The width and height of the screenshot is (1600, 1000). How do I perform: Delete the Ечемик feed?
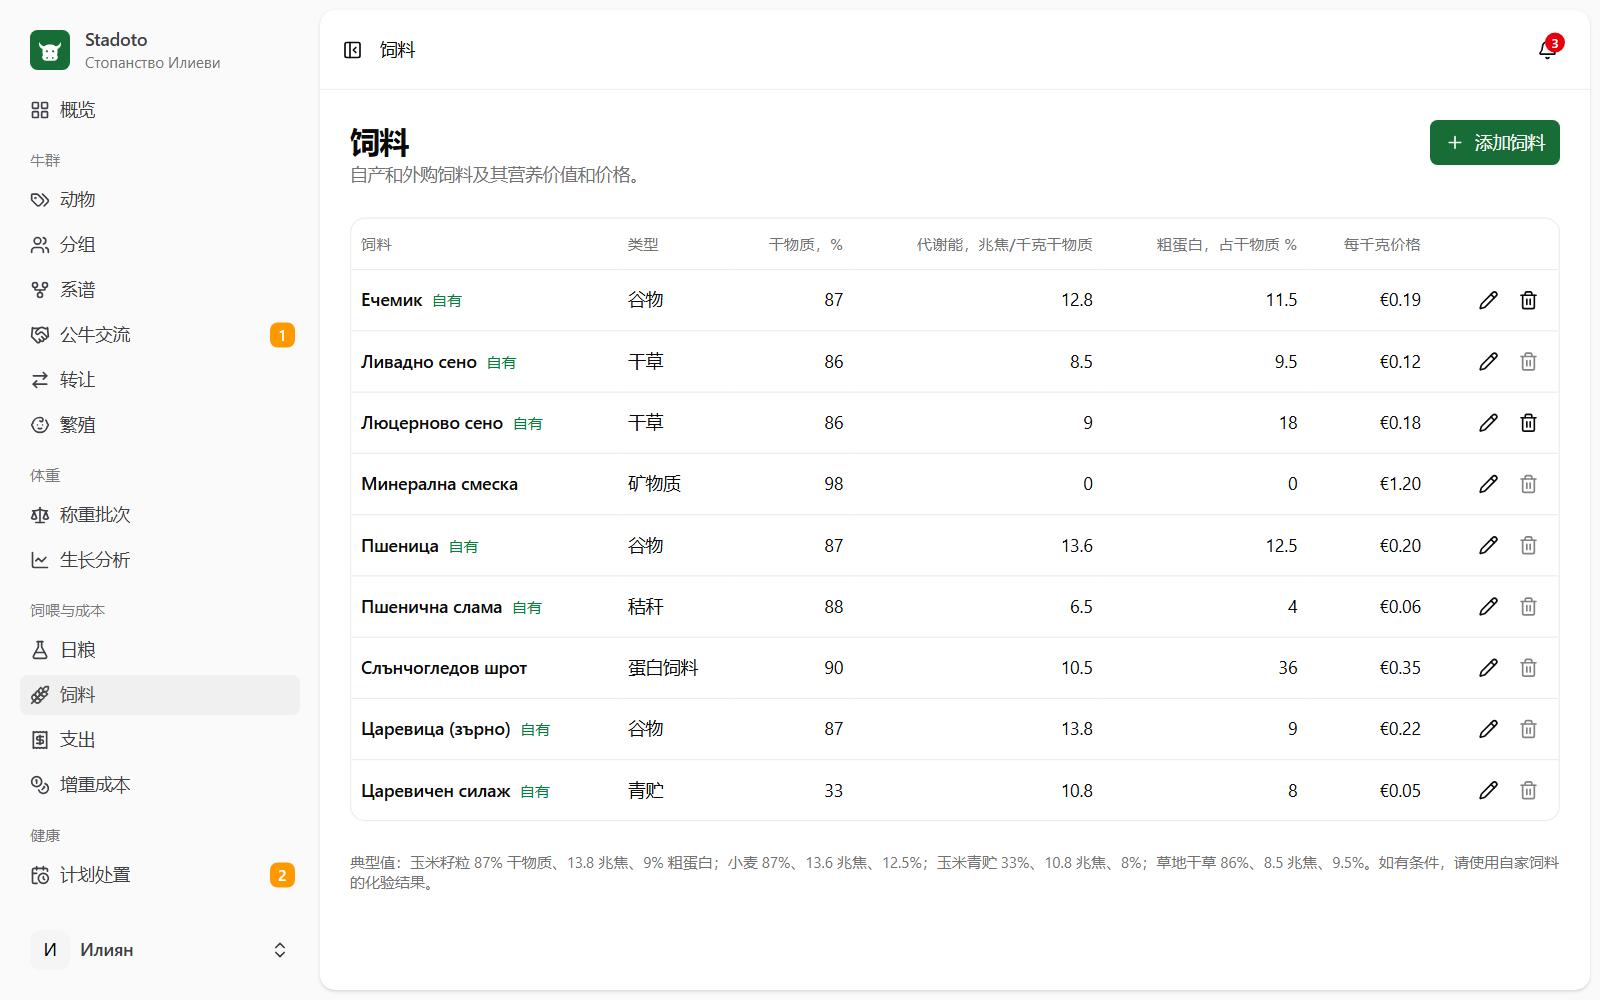click(1528, 300)
